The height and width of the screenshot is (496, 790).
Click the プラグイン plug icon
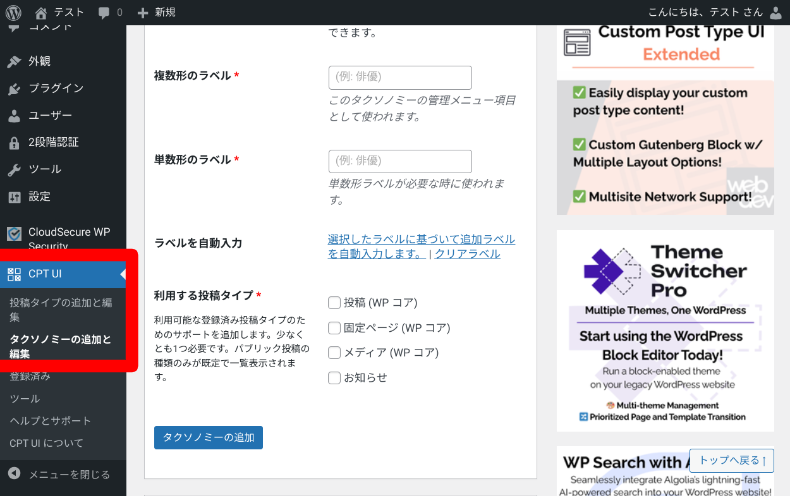[x=14, y=89]
